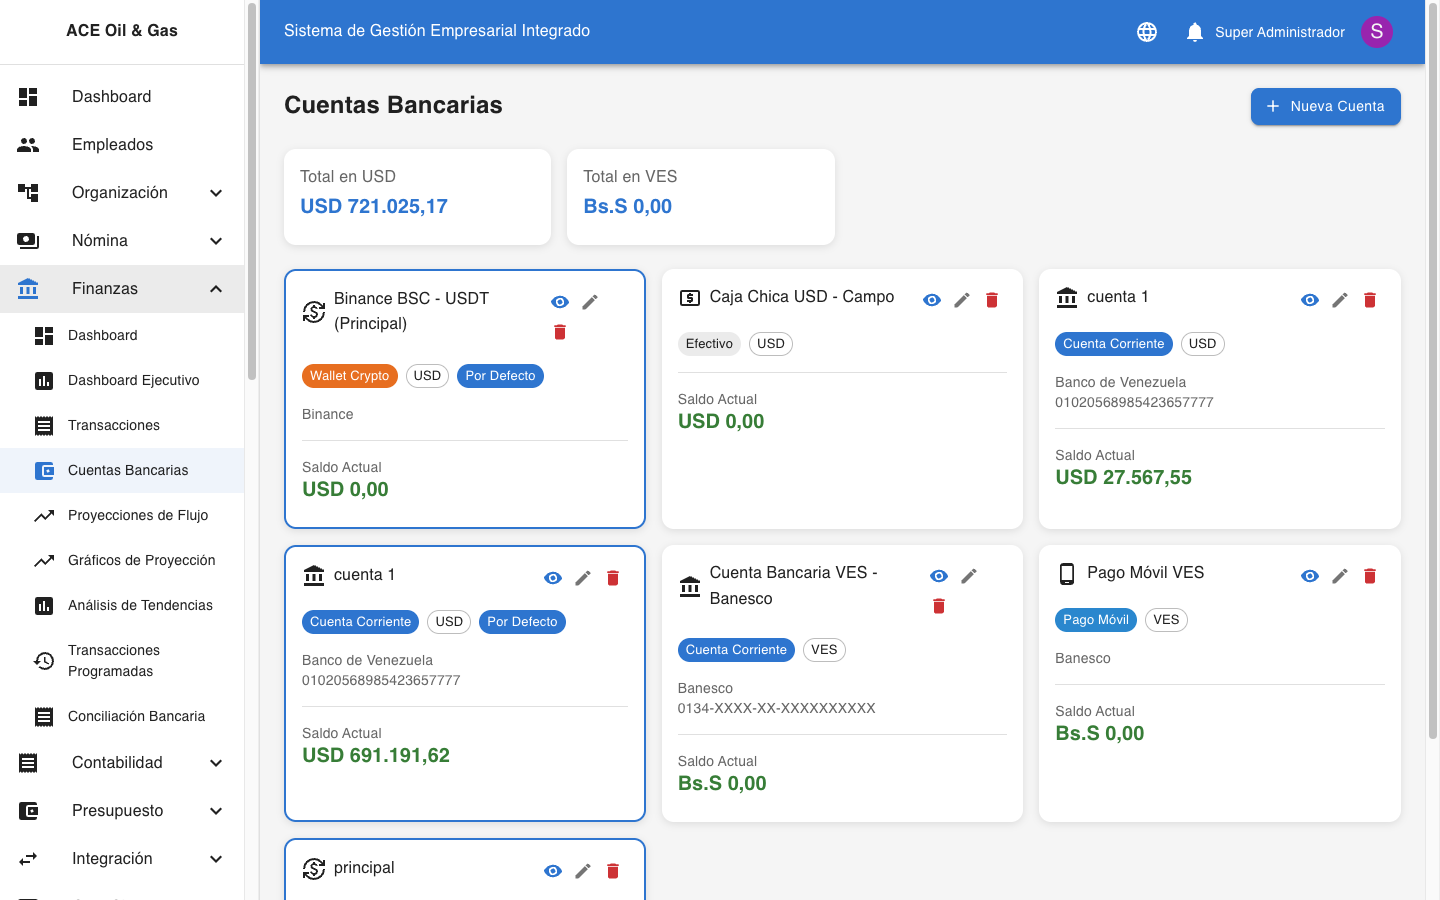Viewport: 1440px width, 900px height.
Task: Open Empleados from the sidebar
Action: tap(112, 145)
